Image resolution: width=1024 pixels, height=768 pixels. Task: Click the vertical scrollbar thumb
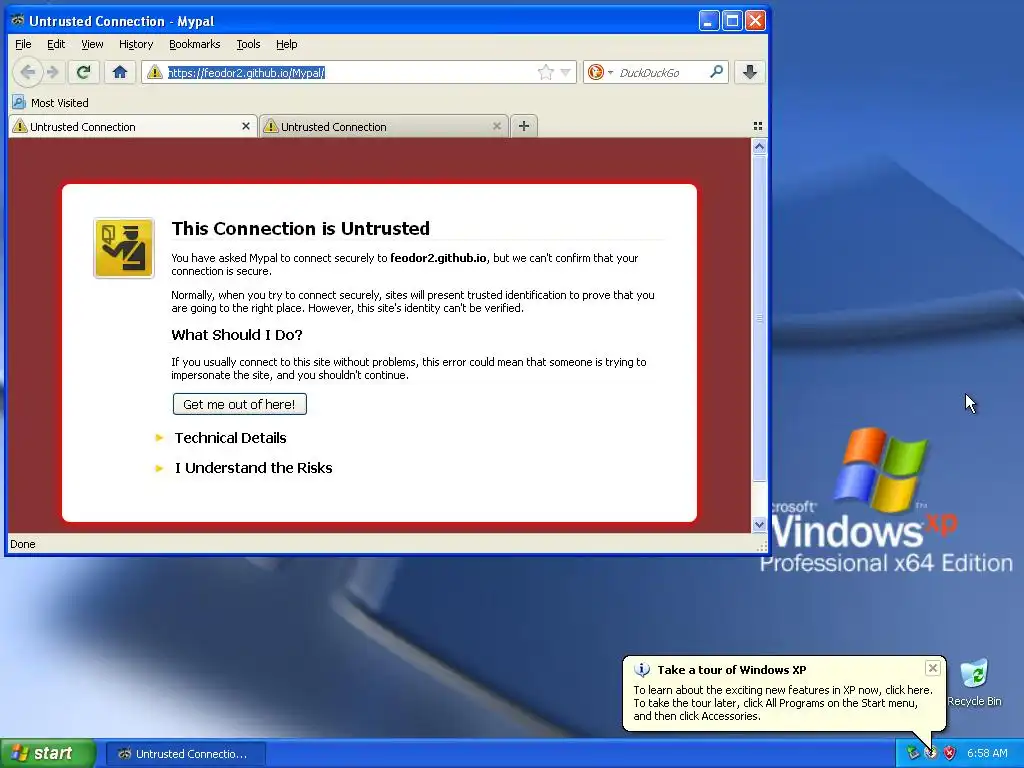[x=759, y=317]
